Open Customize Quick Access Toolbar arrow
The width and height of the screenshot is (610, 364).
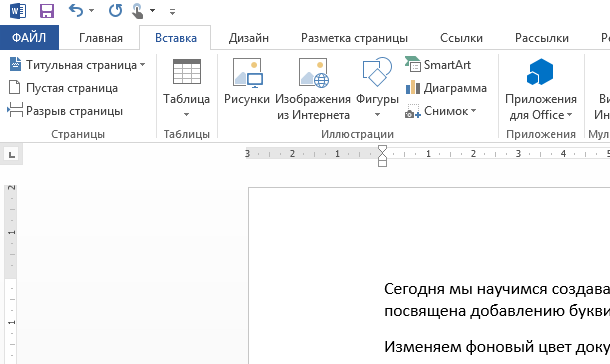tap(172, 12)
